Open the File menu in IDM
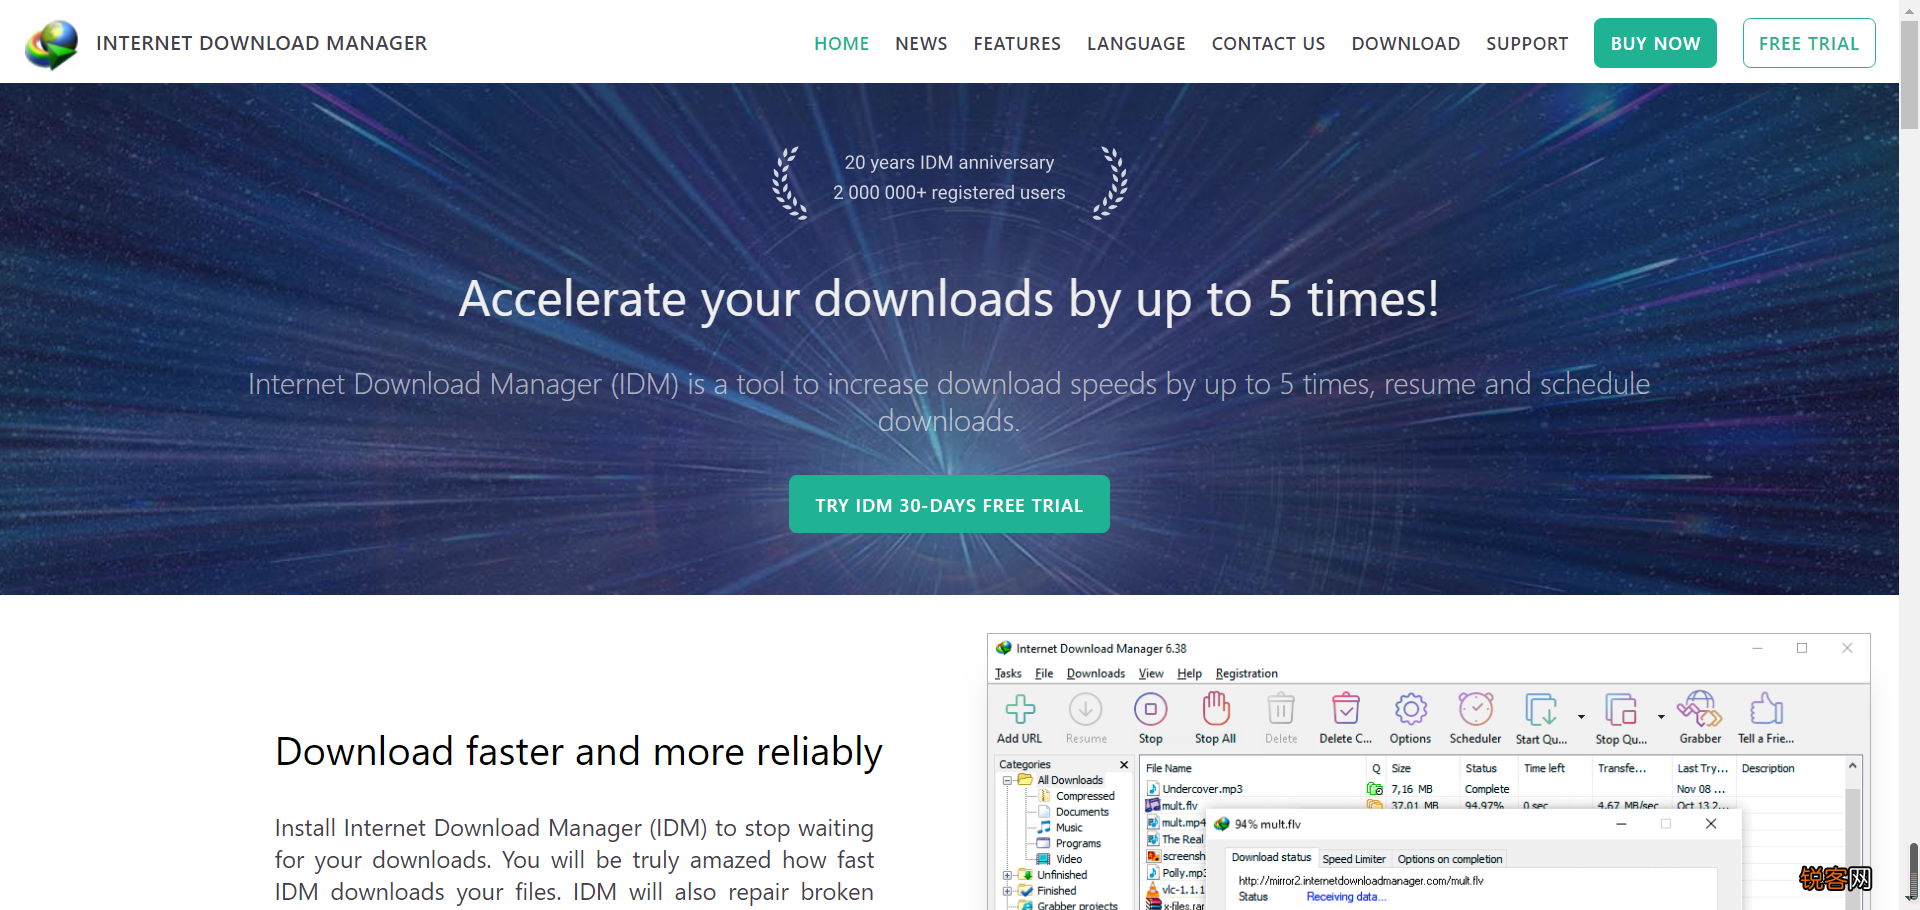Image resolution: width=1920 pixels, height=910 pixels. [1044, 674]
